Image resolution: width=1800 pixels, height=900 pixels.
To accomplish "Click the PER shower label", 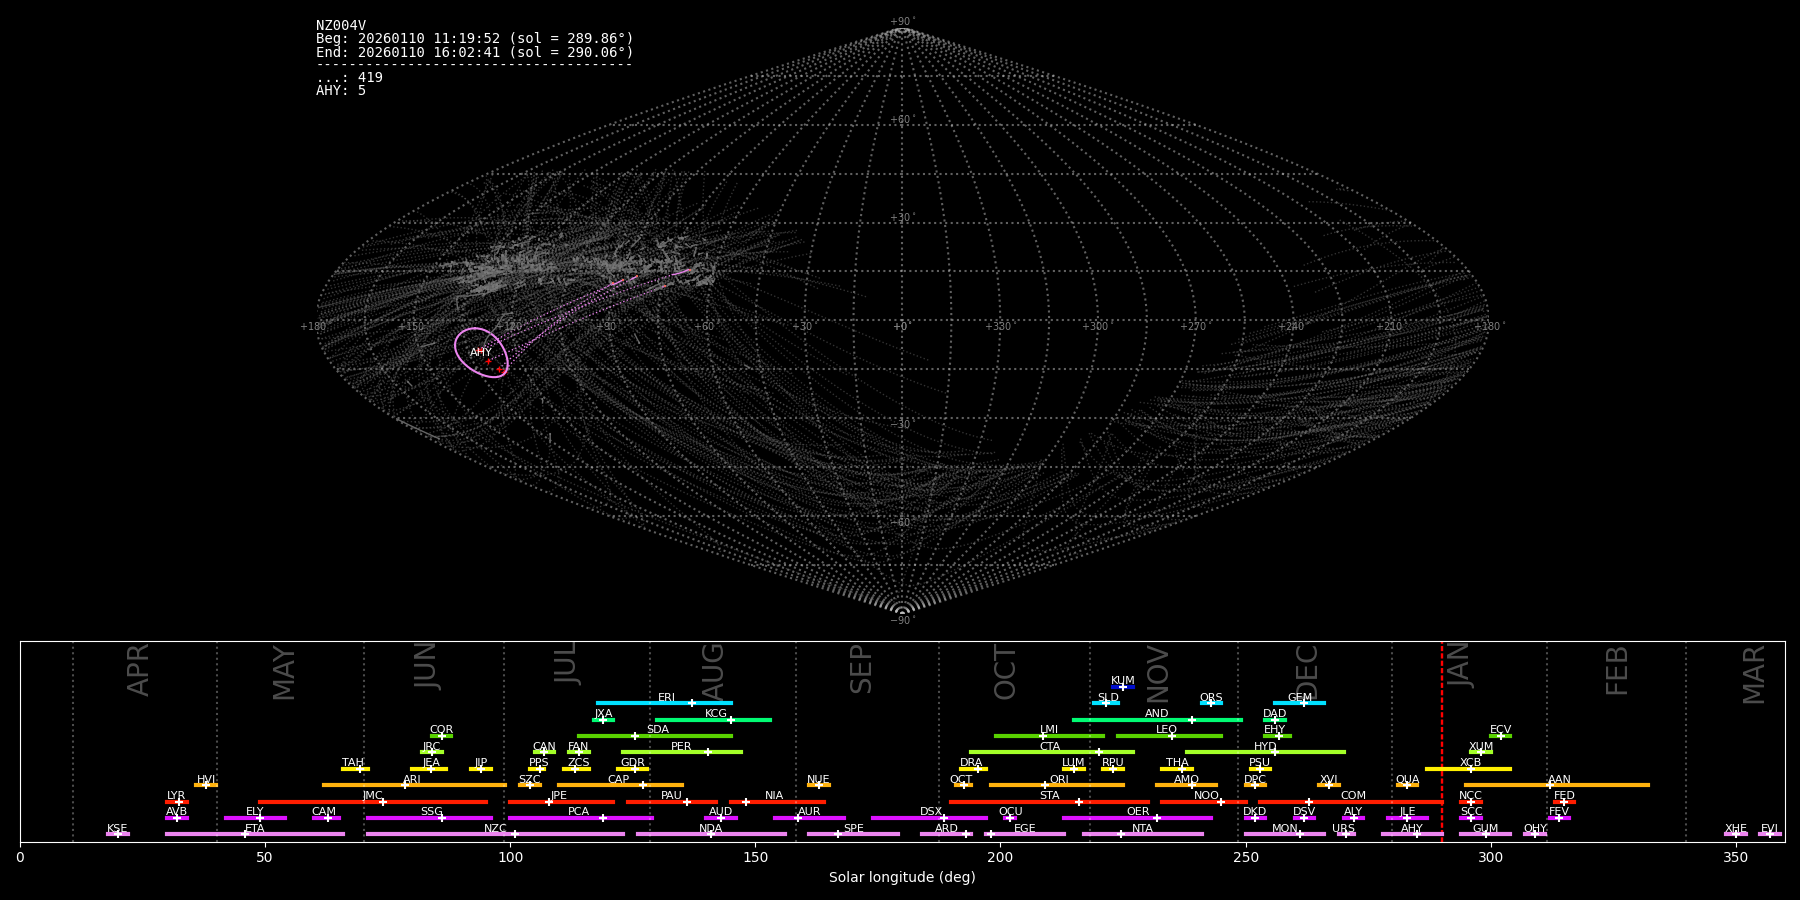I will click(681, 747).
